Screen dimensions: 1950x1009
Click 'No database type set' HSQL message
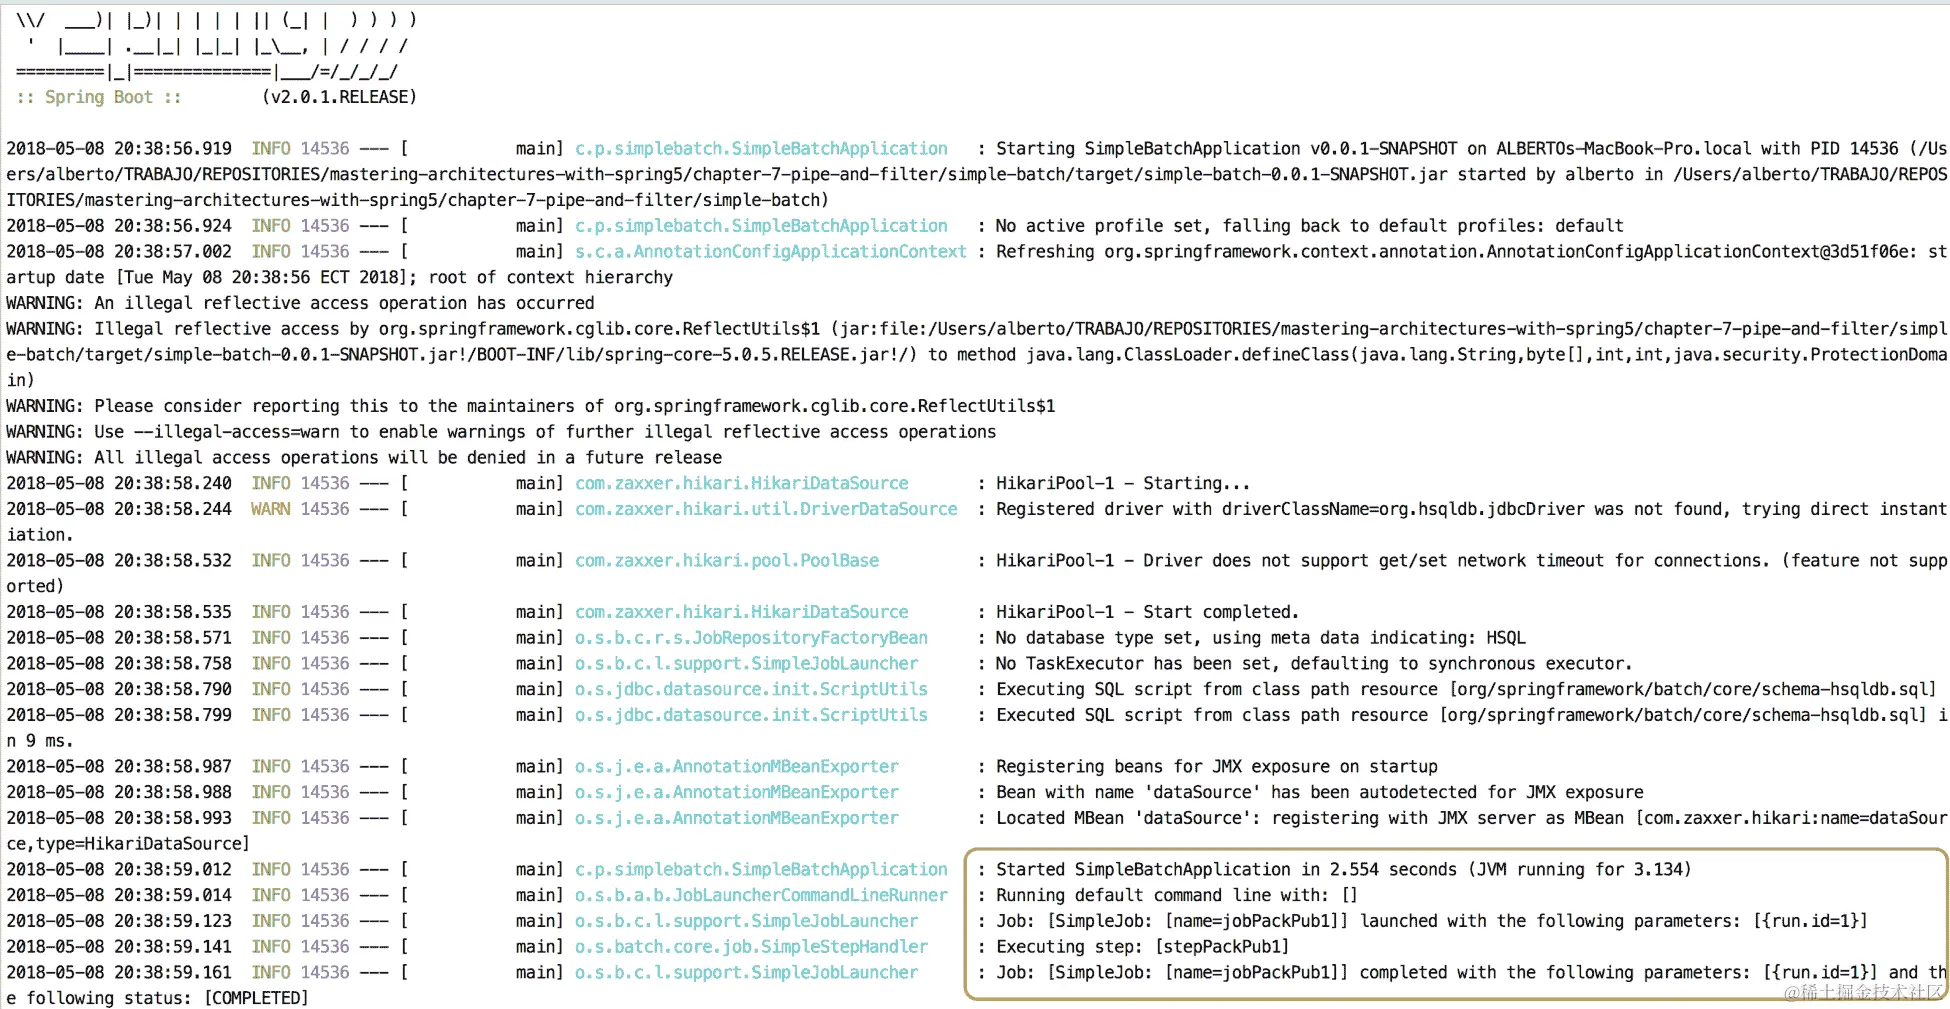pos(1261,638)
